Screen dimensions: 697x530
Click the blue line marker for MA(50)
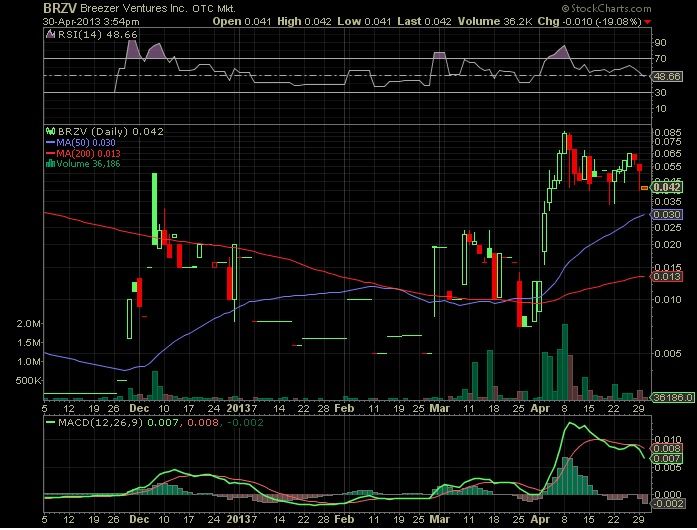point(51,143)
